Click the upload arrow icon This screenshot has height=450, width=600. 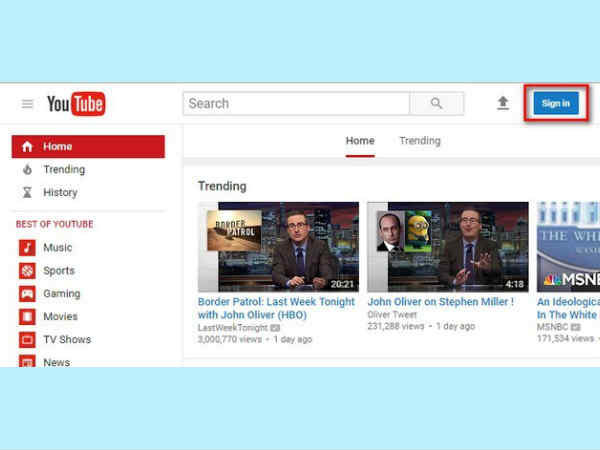coord(503,103)
